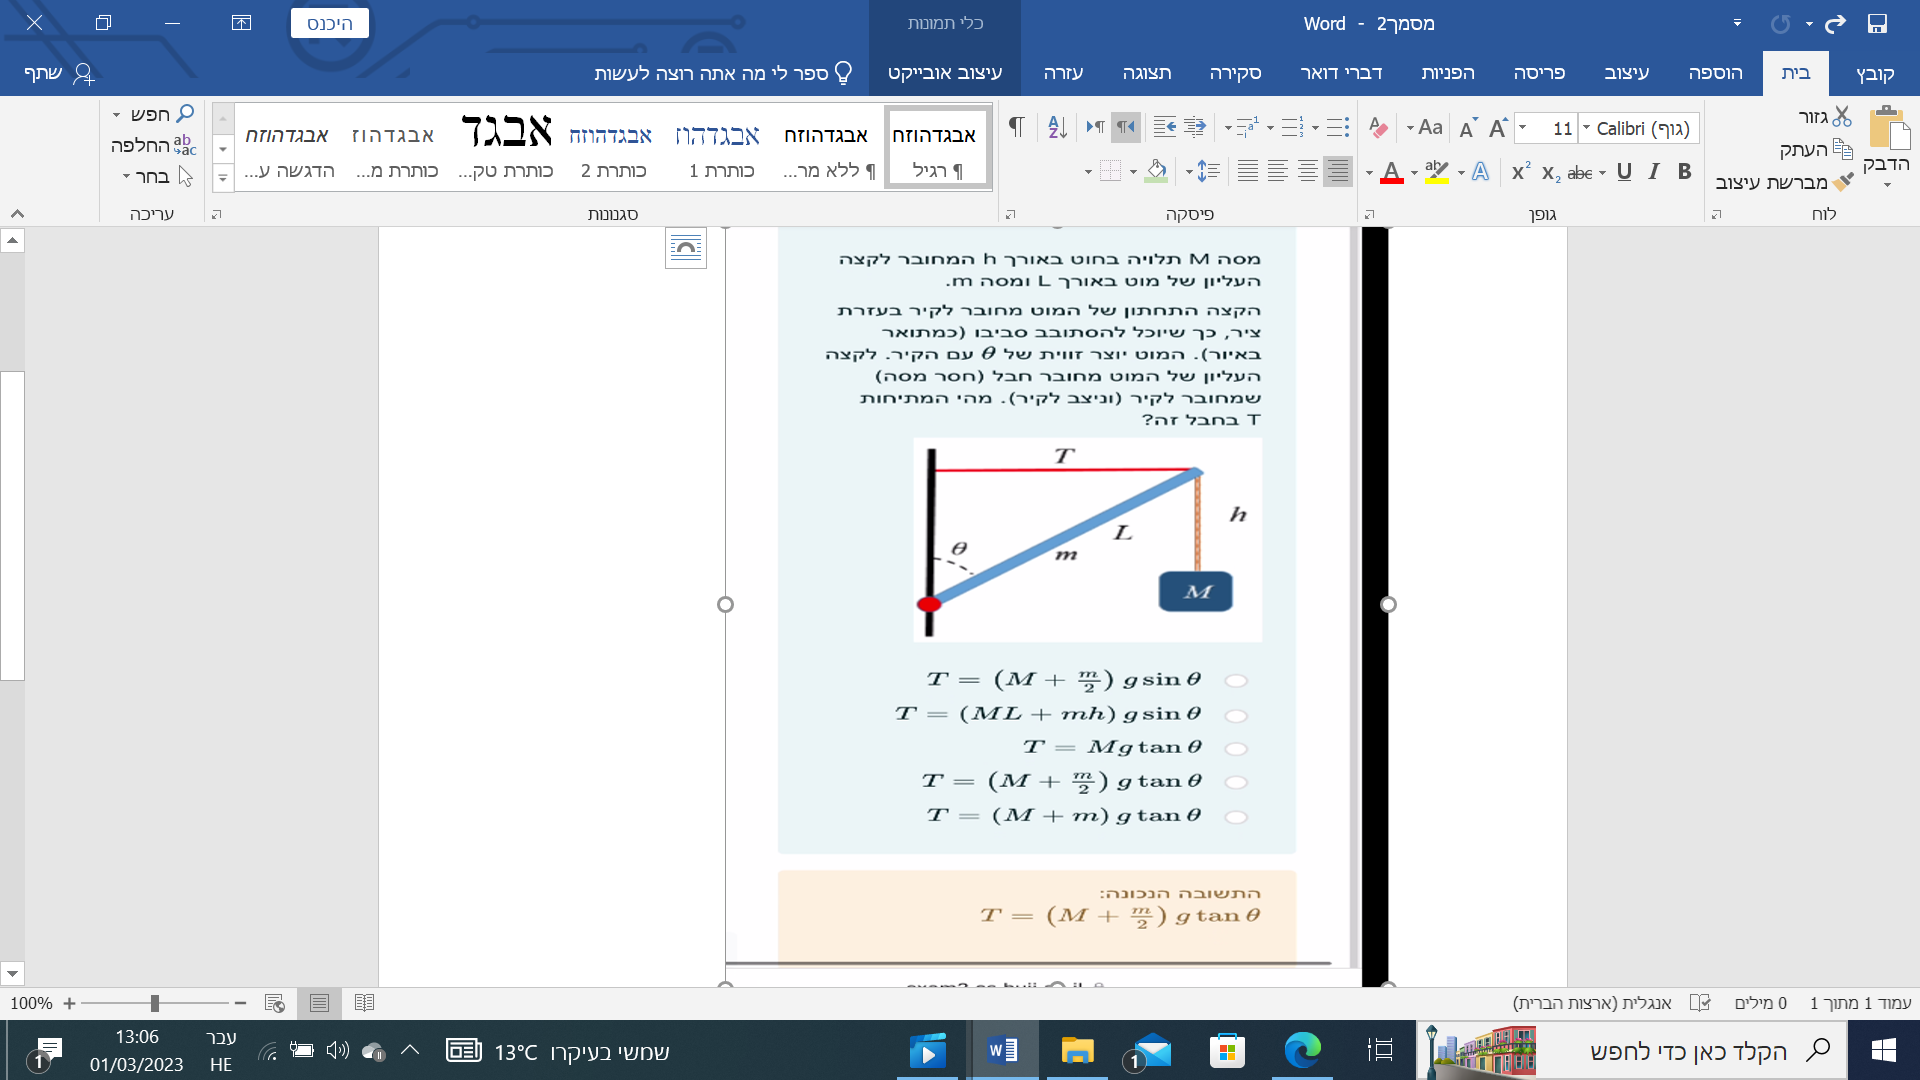Screen dimensions: 1920x1080
Task: Open text effects (outlined blue A)
Action: [x=1481, y=172]
